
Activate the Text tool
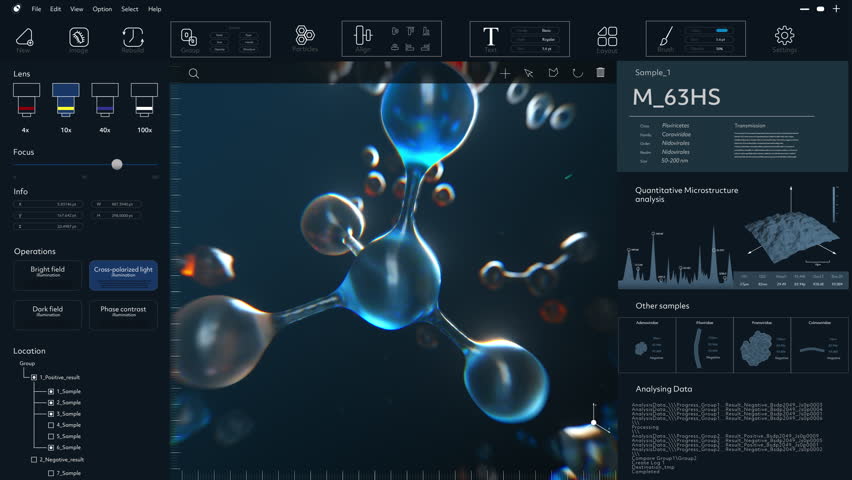490,37
